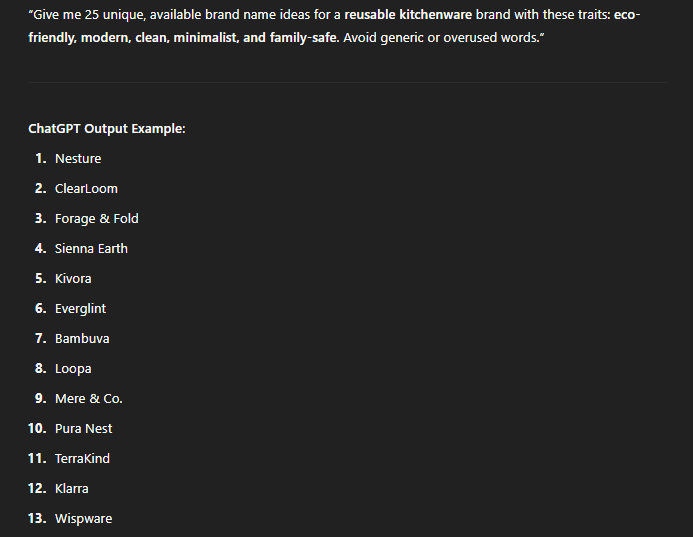Click on the 'Bambuva' entry
This screenshot has width=693, height=537.
(x=82, y=339)
